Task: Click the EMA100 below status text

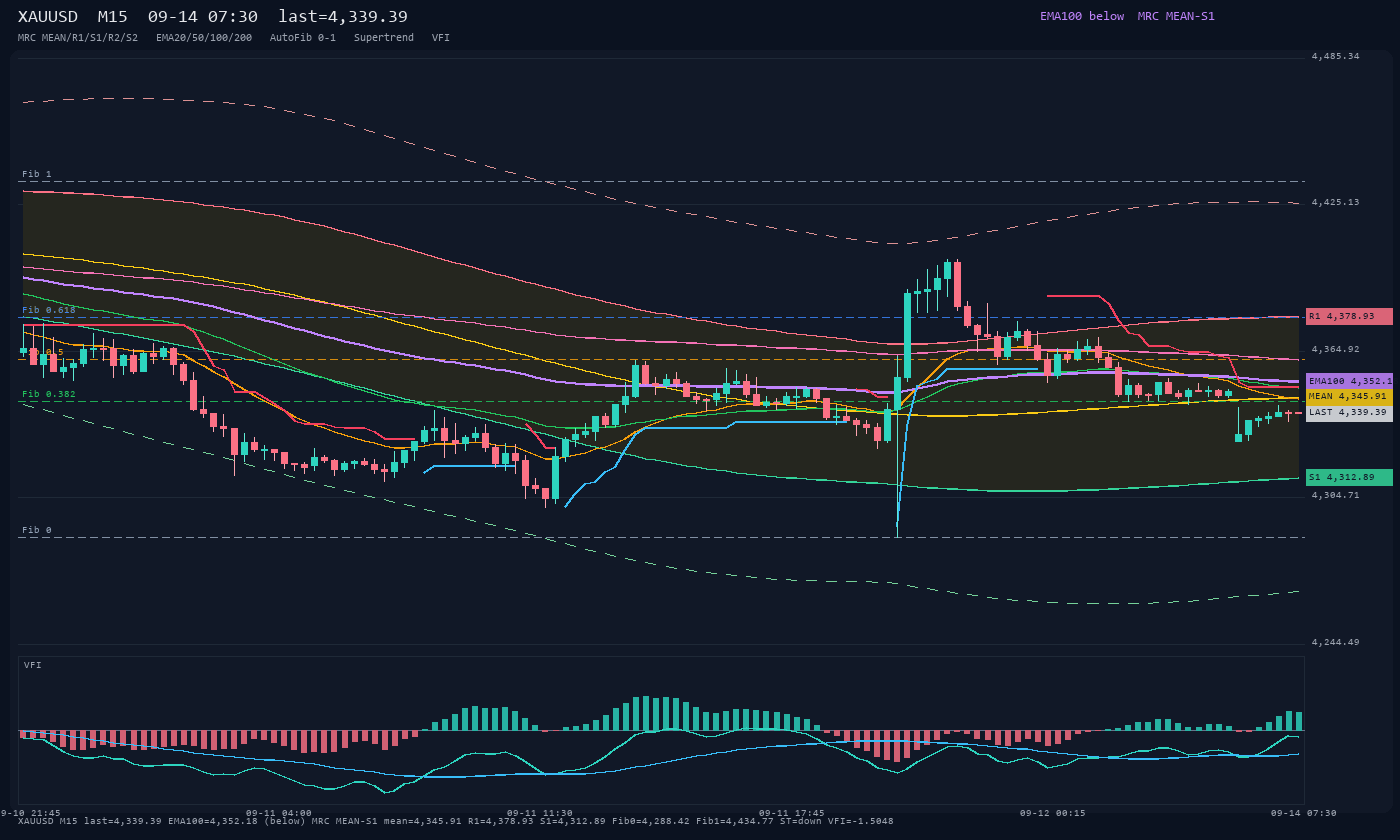Action: [x=1082, y=16]
